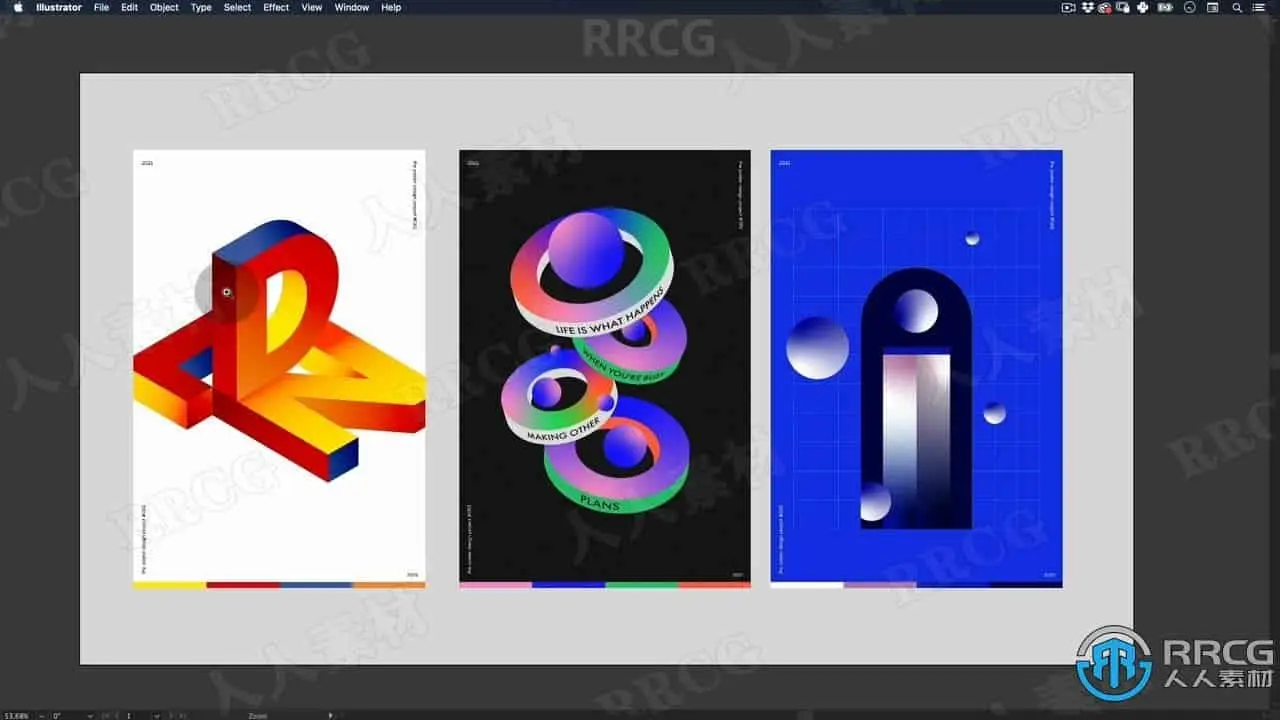Expand the artboard number dropdown
This screenshot has height=720, width=1280.
(x=157, y=715)
